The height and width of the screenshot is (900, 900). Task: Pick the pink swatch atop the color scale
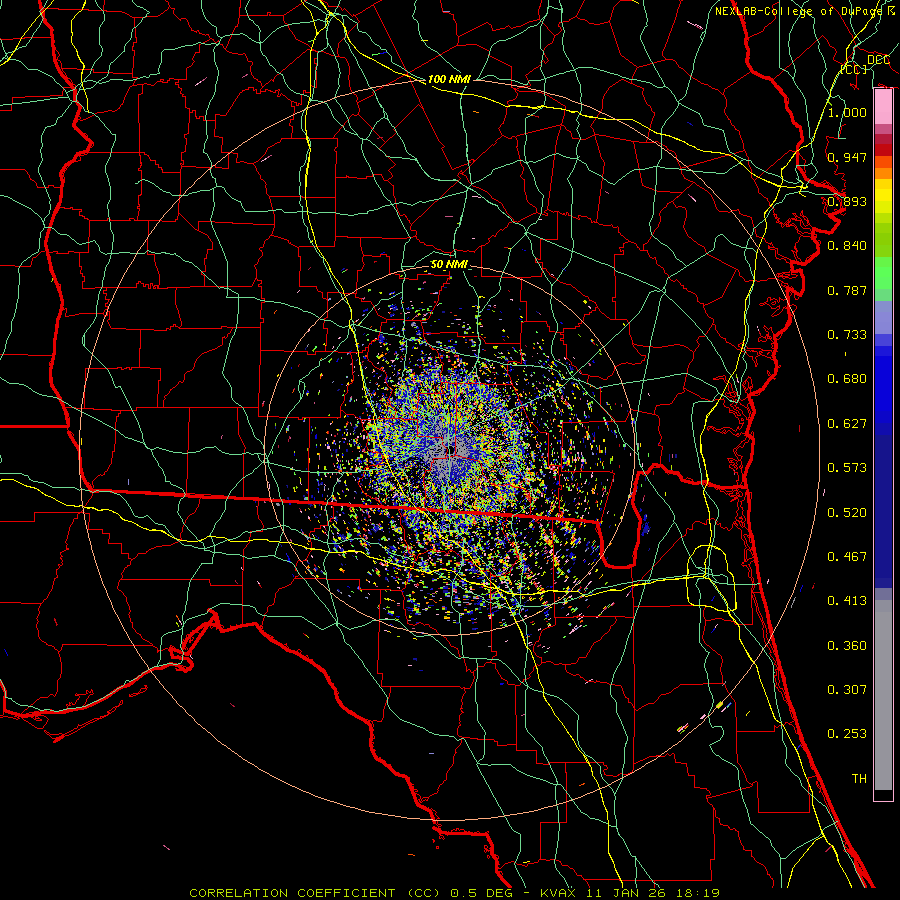pyautogui.click(x=883, y=107)
